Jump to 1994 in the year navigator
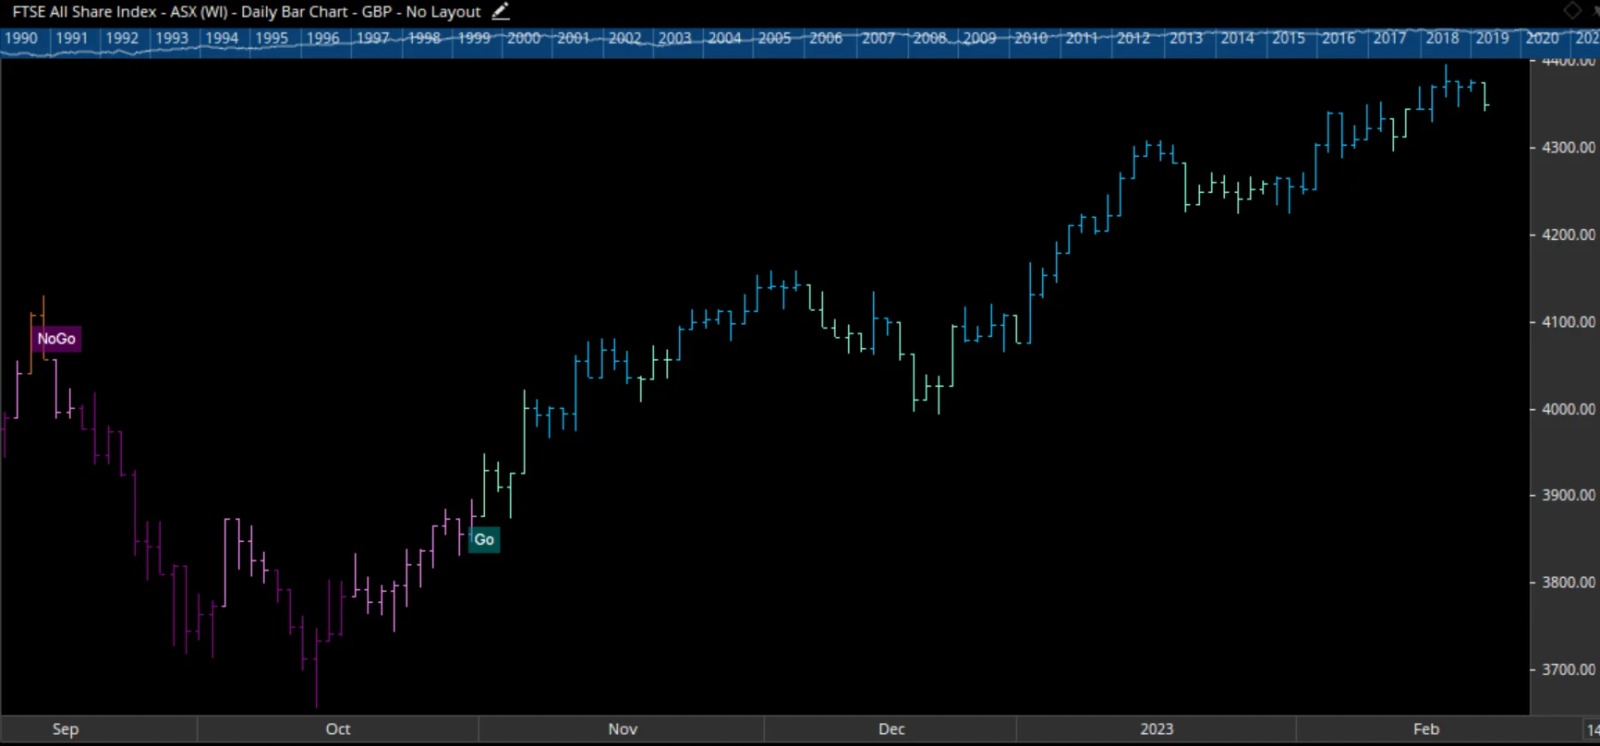This screenshot has width=1600, height=746. [x=222, y=38]
